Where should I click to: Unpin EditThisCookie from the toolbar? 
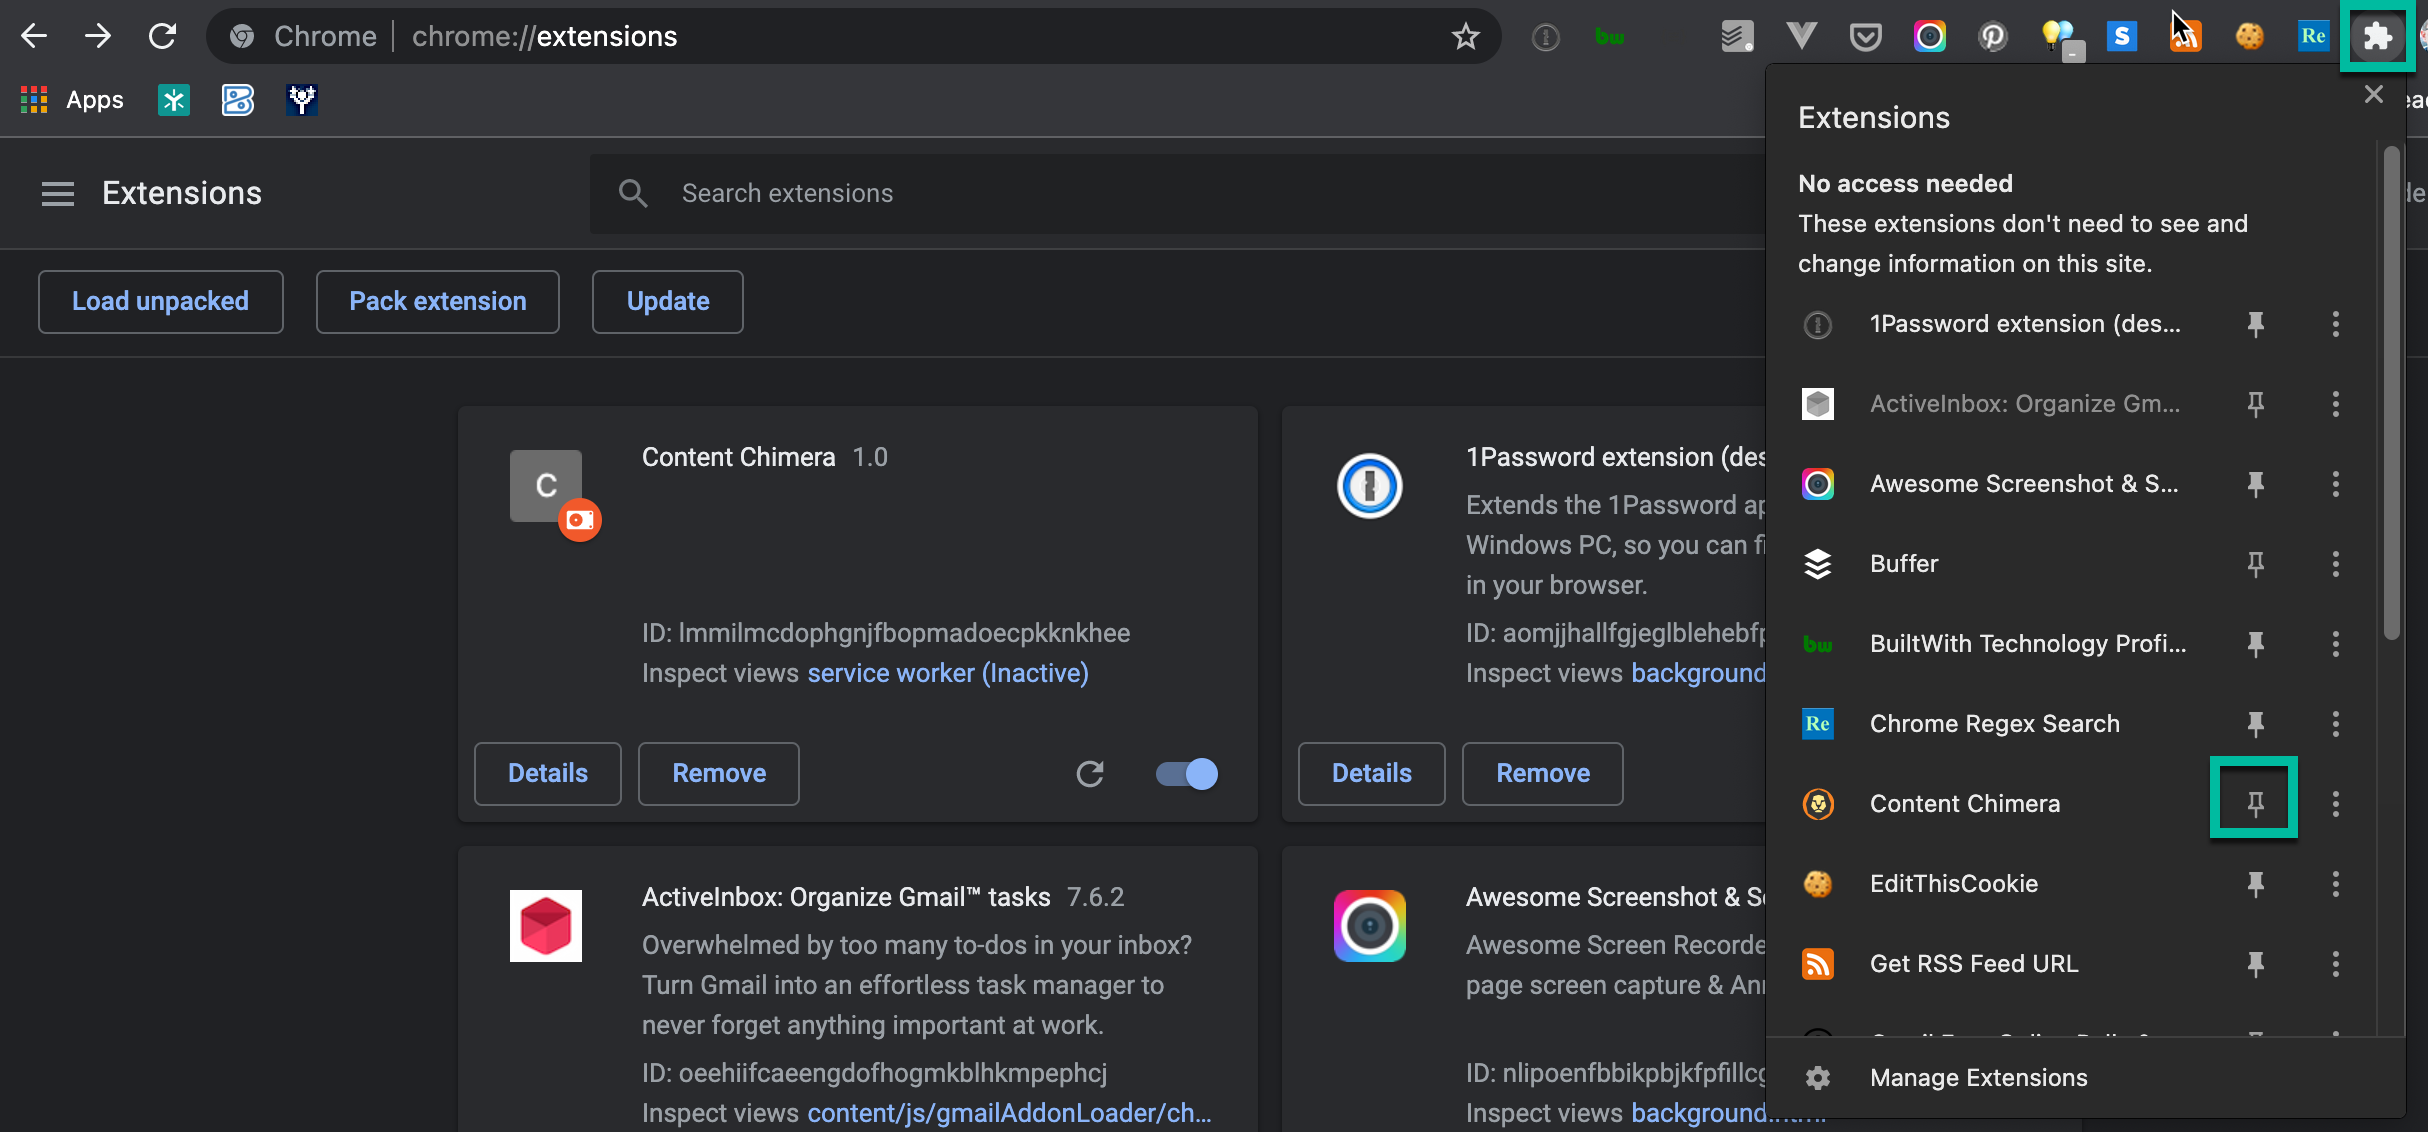(x=2255, y=884)
